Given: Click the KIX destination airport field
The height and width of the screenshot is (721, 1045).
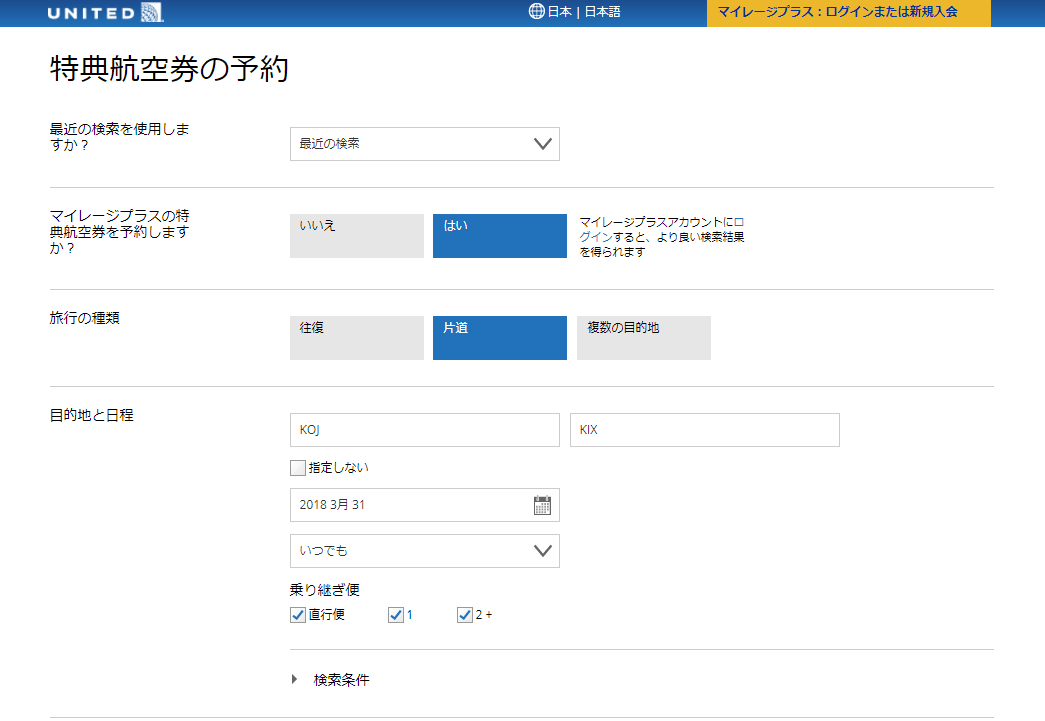Looking at the screenshot, I should (704, 430).
